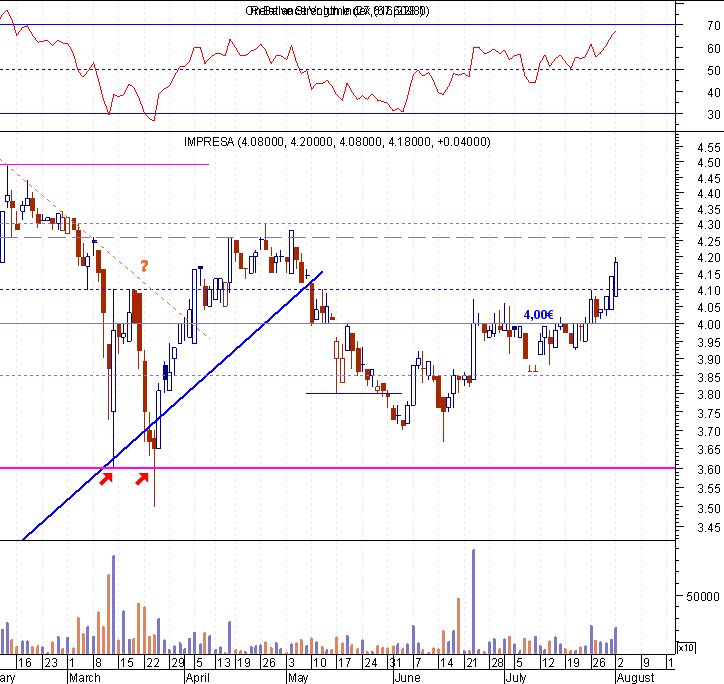This screenshot has height=684, width=724.
Task: Click the orange question mark annotation
Action: (x=145, y=266)
